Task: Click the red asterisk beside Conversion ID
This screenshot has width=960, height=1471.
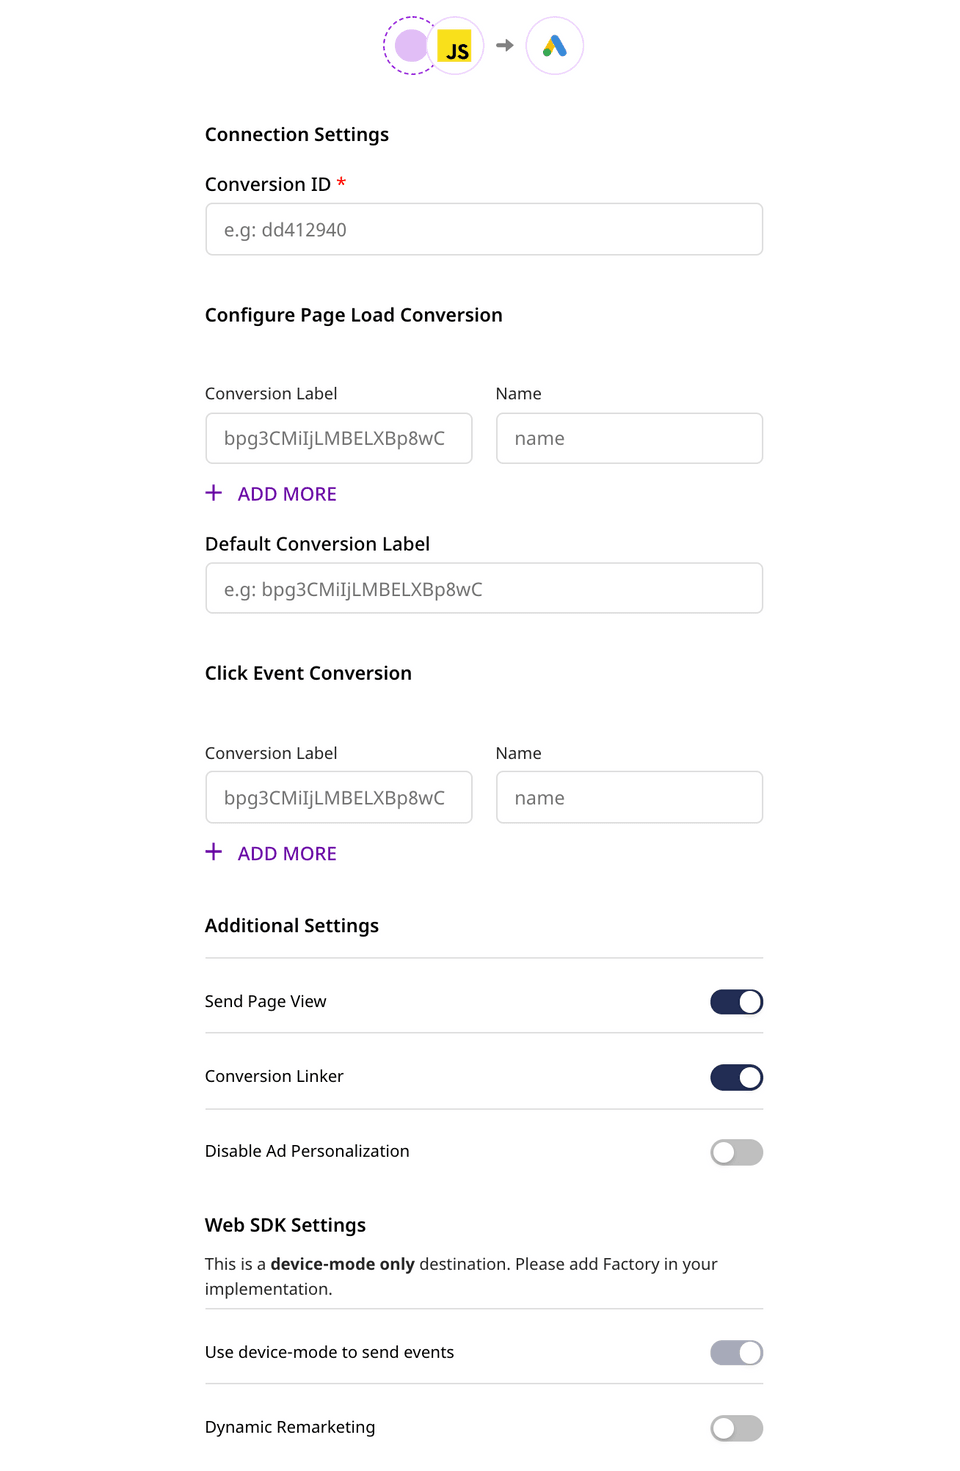Action: 341,184
